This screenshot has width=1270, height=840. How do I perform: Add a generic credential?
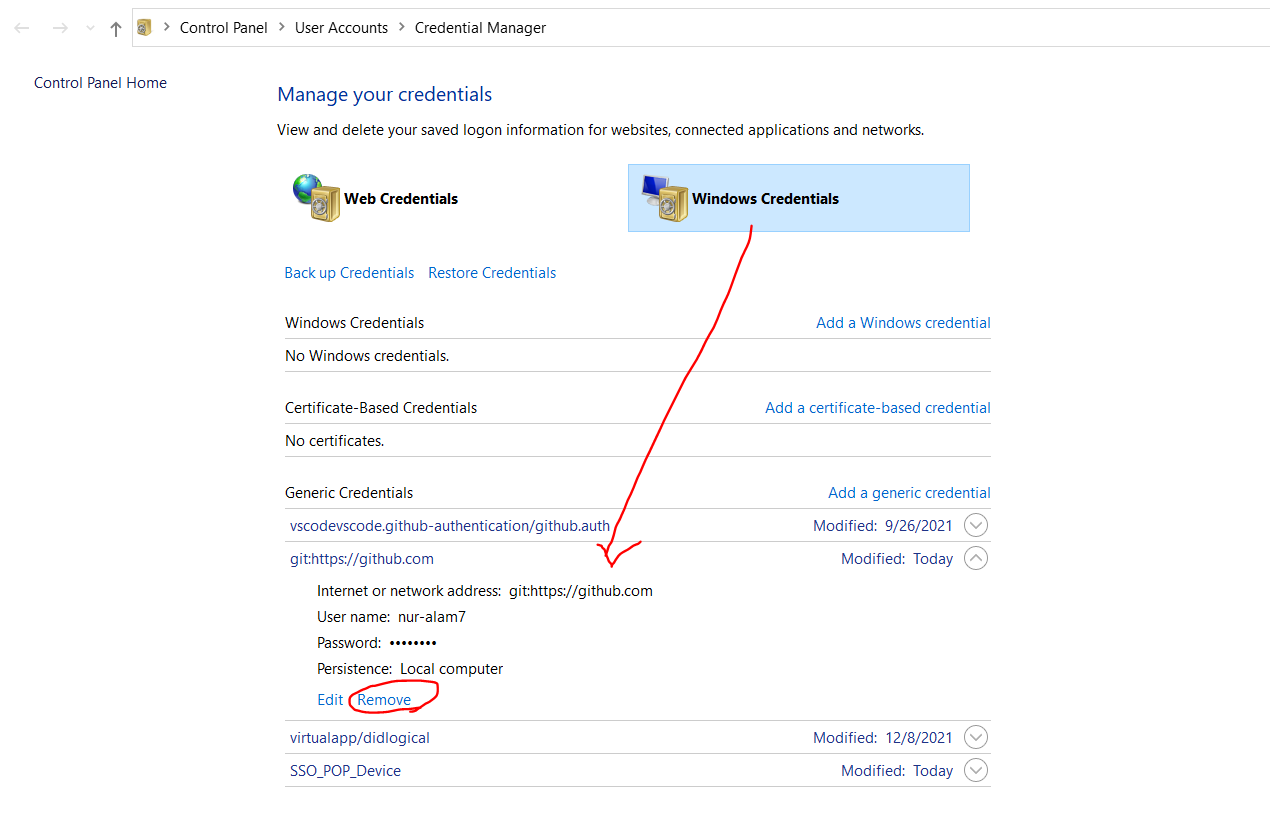tap(909, 493)
